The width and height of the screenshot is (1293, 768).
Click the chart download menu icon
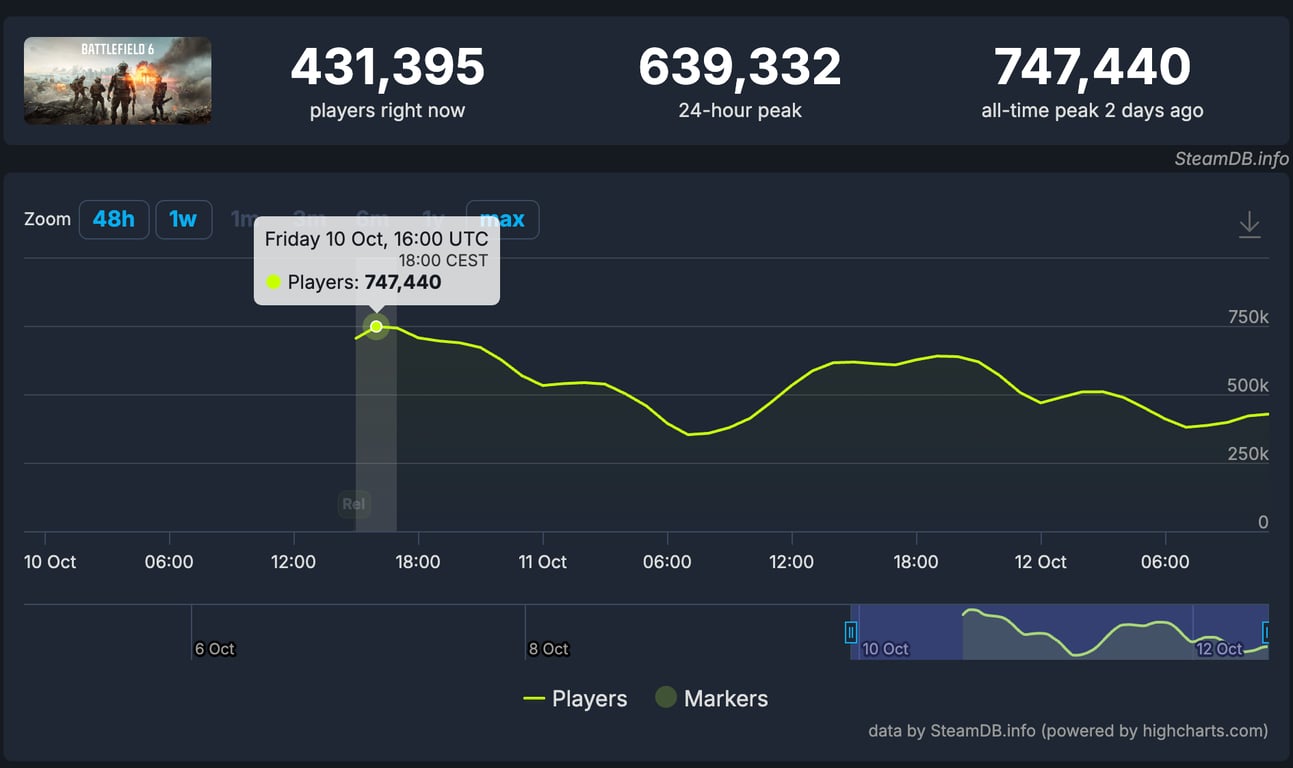(1249, 224)
